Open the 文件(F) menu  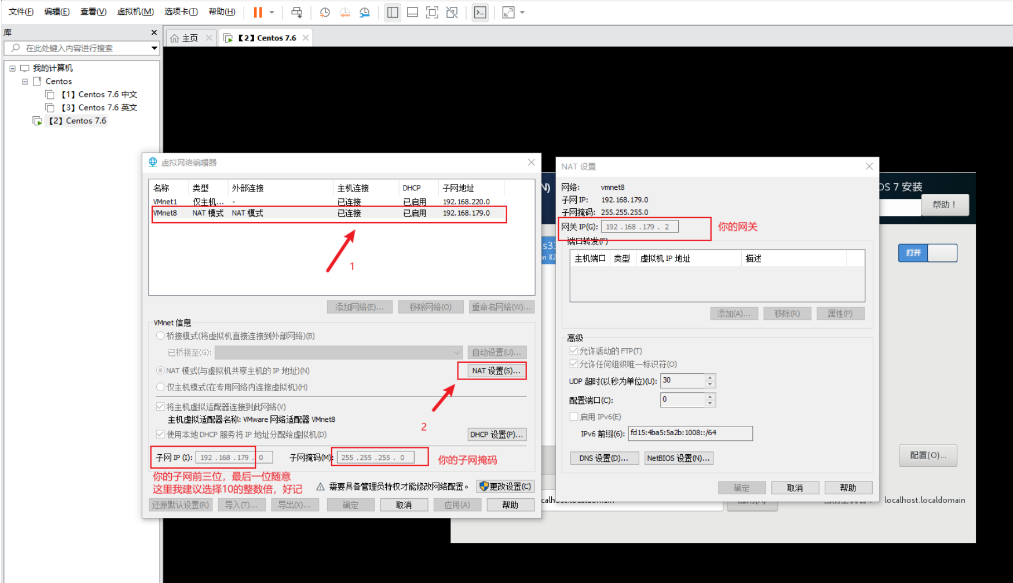point(21,12)
